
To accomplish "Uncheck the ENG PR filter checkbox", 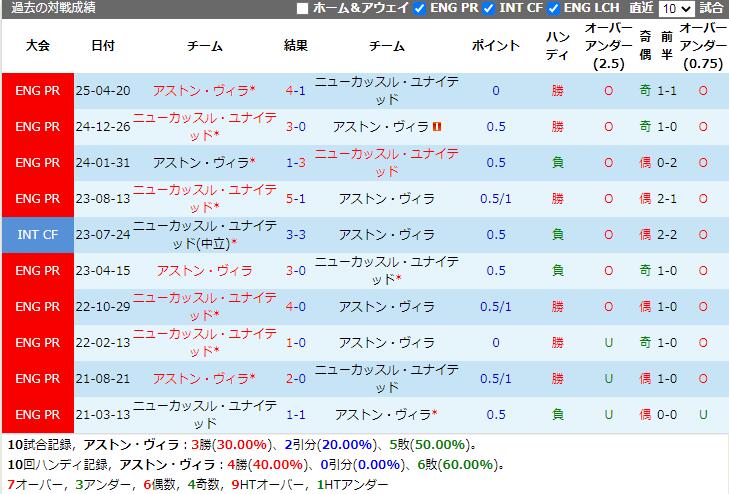I will [x=419, y=8].
